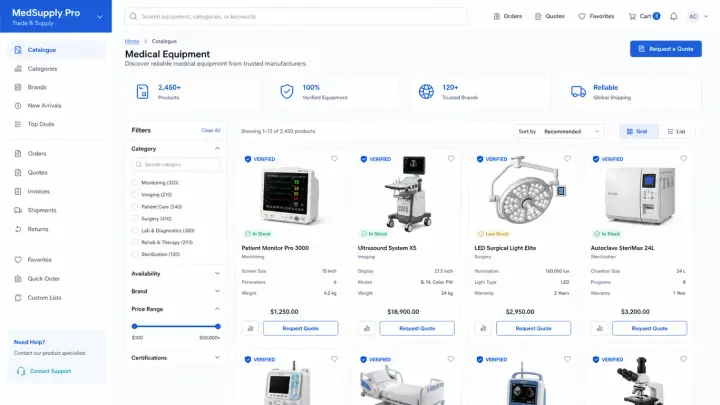
Task: Click the Search category field
Action: click(x=175, y=164)
